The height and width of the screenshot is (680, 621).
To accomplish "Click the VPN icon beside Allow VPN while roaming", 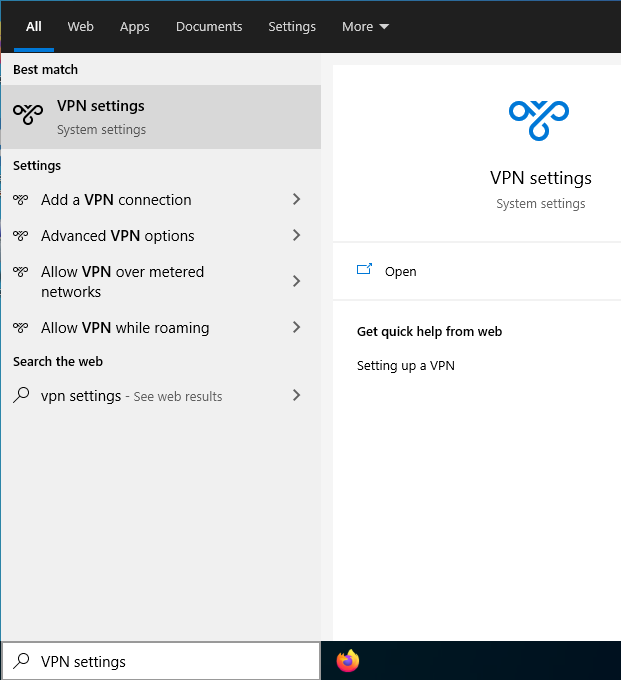I will click(x=20, y=327).
